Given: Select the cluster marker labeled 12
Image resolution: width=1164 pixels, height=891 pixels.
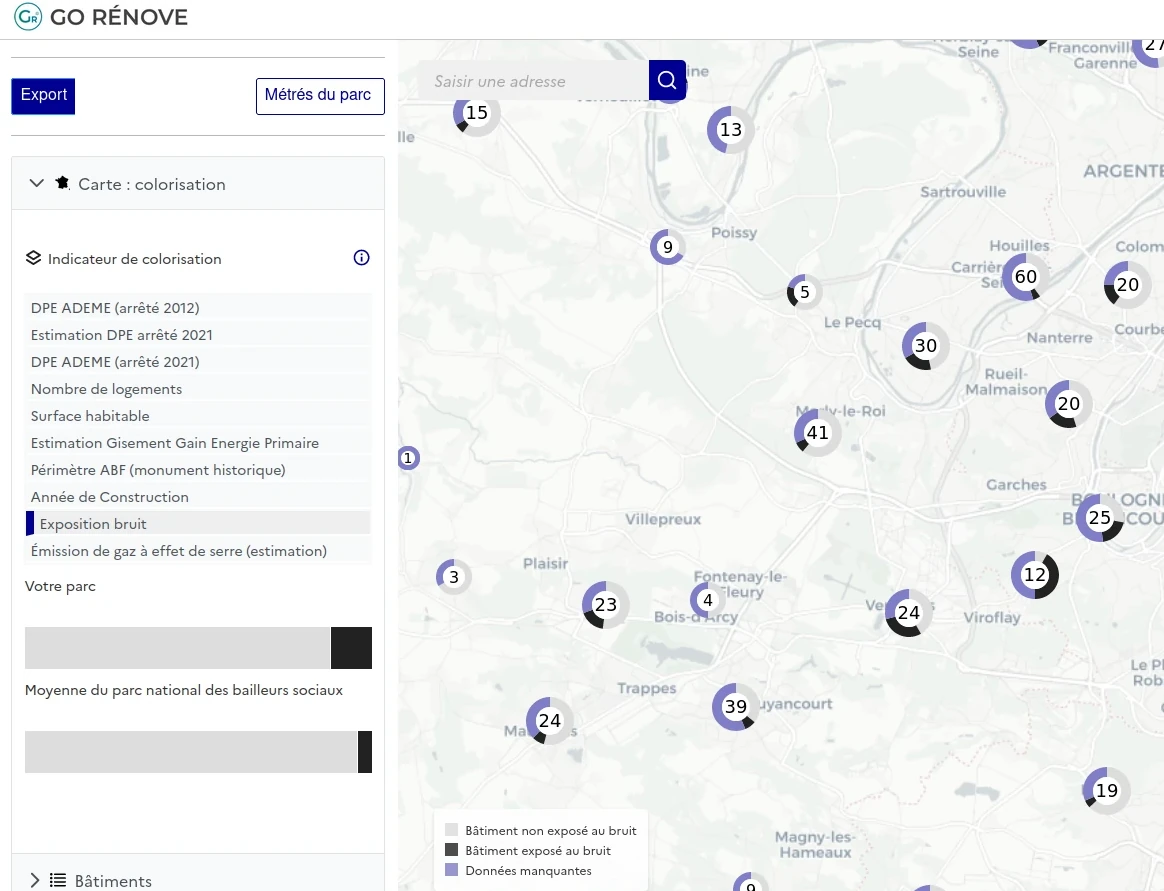Looking at the screenshot, I should click(x=1034, y=575).
